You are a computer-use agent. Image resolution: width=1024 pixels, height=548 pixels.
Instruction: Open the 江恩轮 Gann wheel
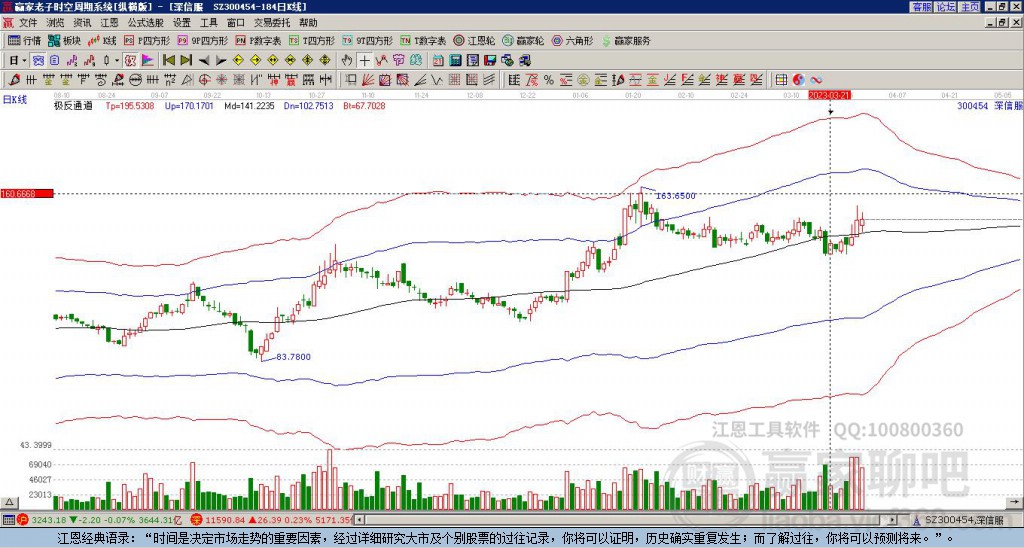coord(474,40)
